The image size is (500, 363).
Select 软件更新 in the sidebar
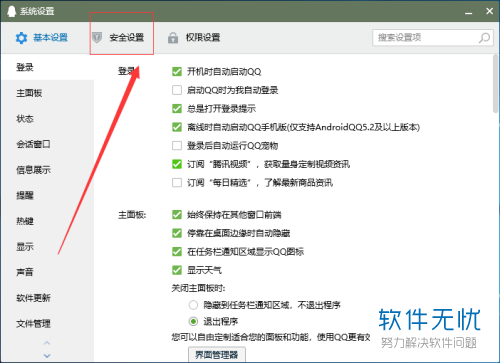pos(47,298)
